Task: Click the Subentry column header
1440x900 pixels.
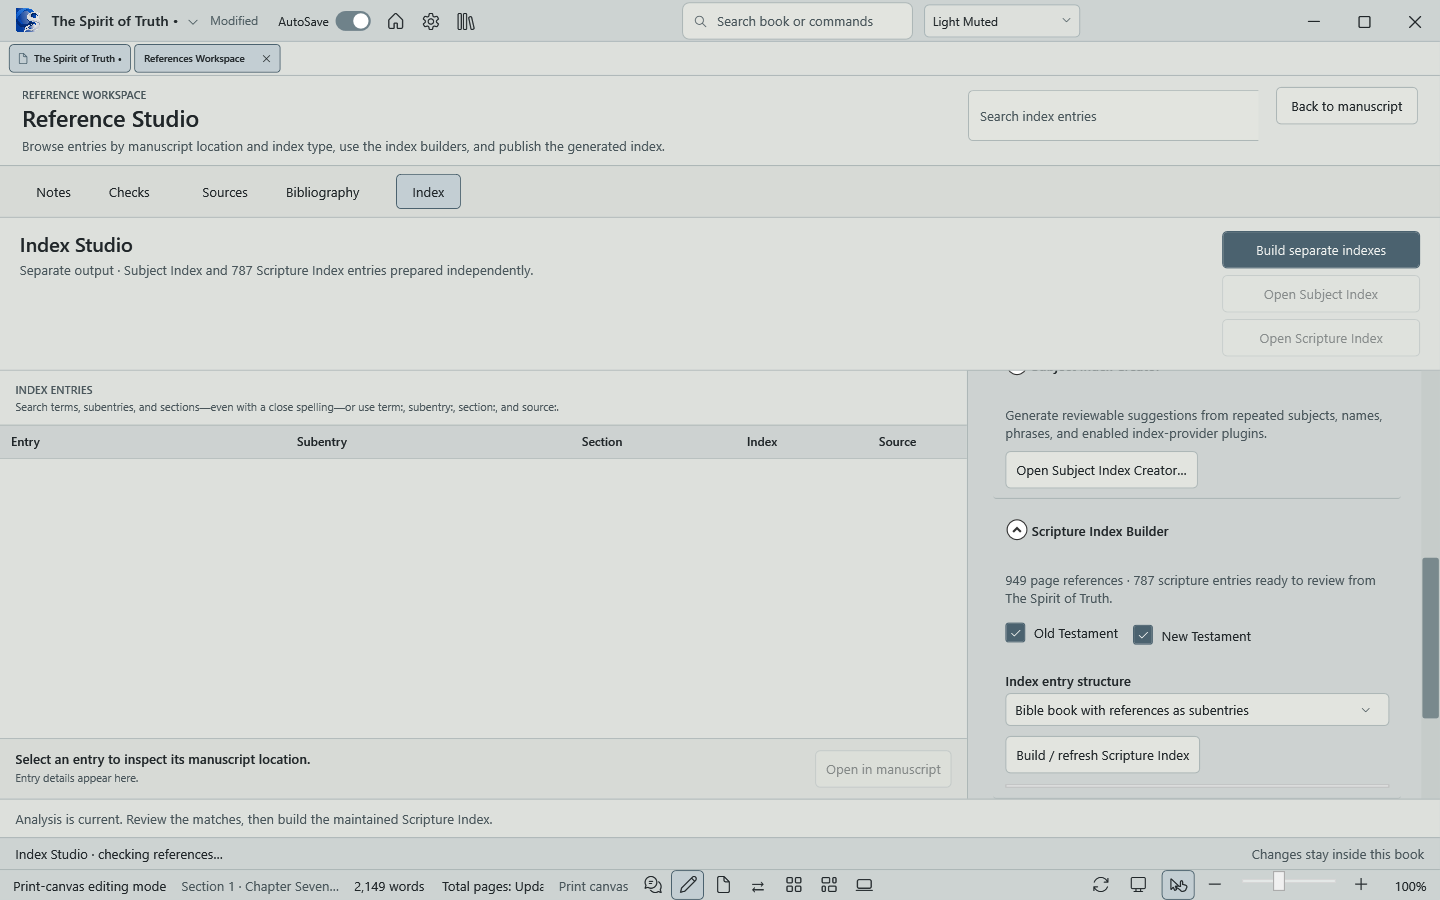Action: tap(322, 442)
